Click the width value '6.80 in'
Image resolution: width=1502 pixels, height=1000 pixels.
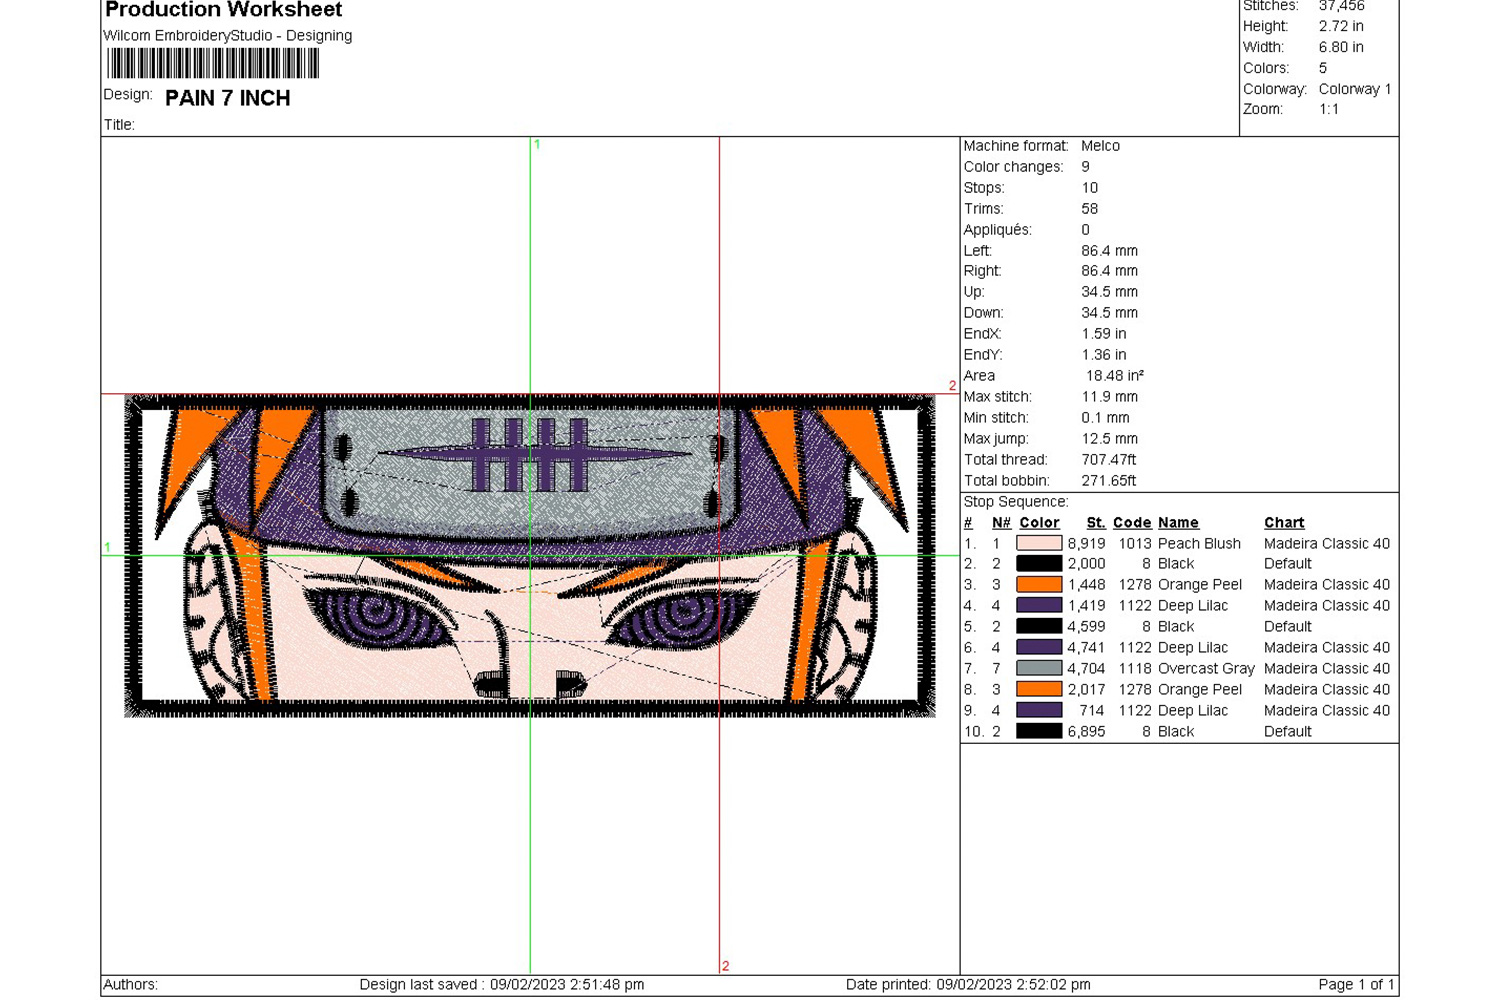point(1341,48)
